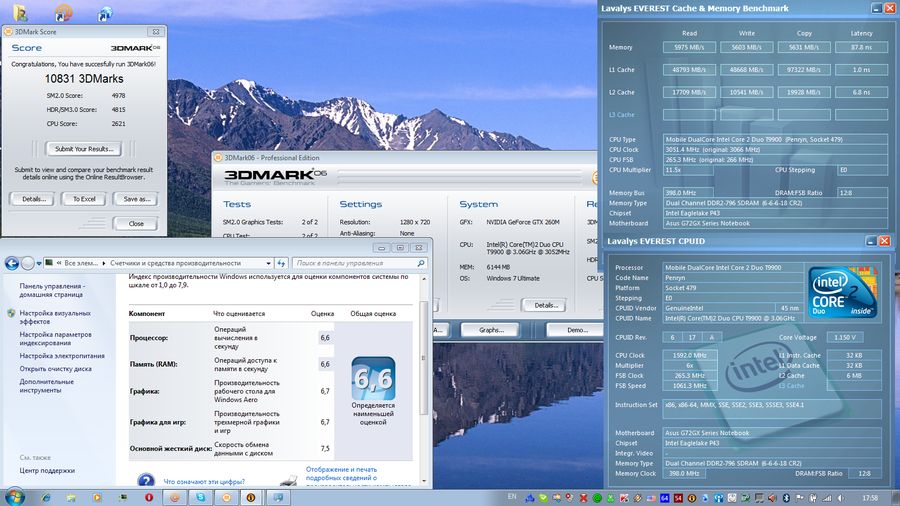Expand arrow after 'Все элем...' breadcrumb
The image size is (900, 506).
point(103,263)
